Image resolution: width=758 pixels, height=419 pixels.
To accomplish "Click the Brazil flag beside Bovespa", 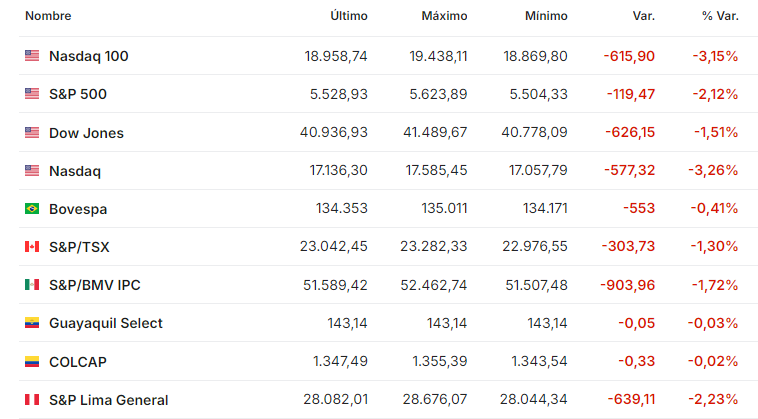I will tap(32, 208).
